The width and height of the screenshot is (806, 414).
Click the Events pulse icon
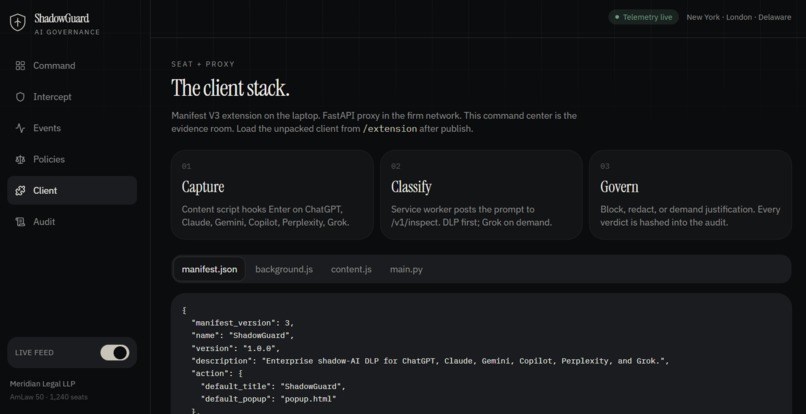pos(20,128)
